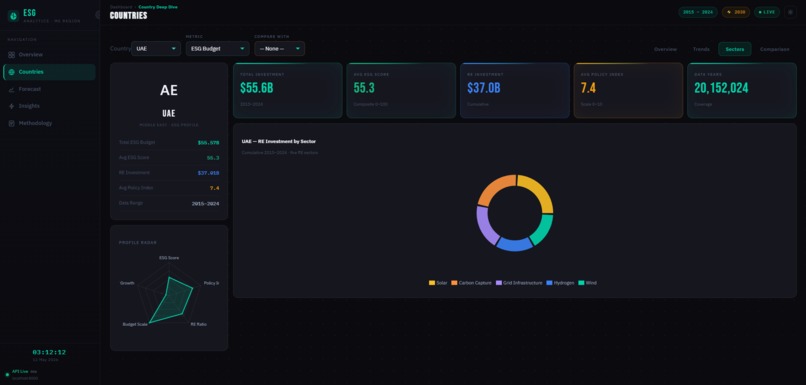Click the Countries globe icon in the sidebar
Image resolution: width=806 pixels, height=385 pixels.
point(11,72)
